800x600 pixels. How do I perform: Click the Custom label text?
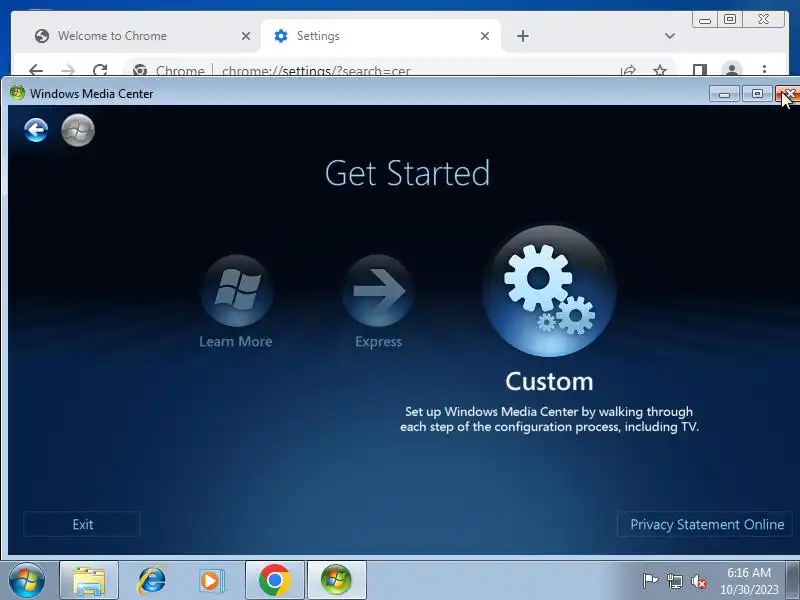549,382
